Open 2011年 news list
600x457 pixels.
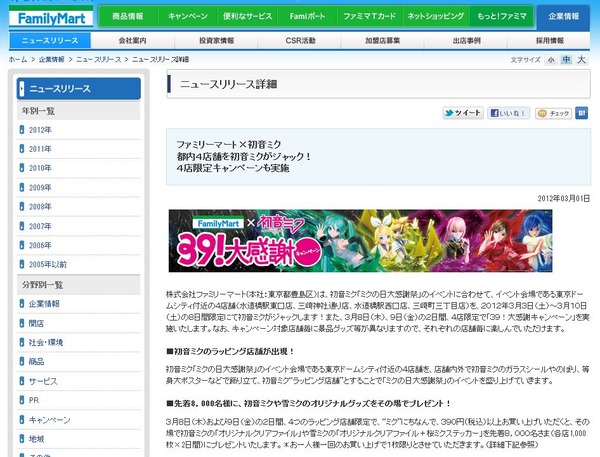[x=40, y=149]
